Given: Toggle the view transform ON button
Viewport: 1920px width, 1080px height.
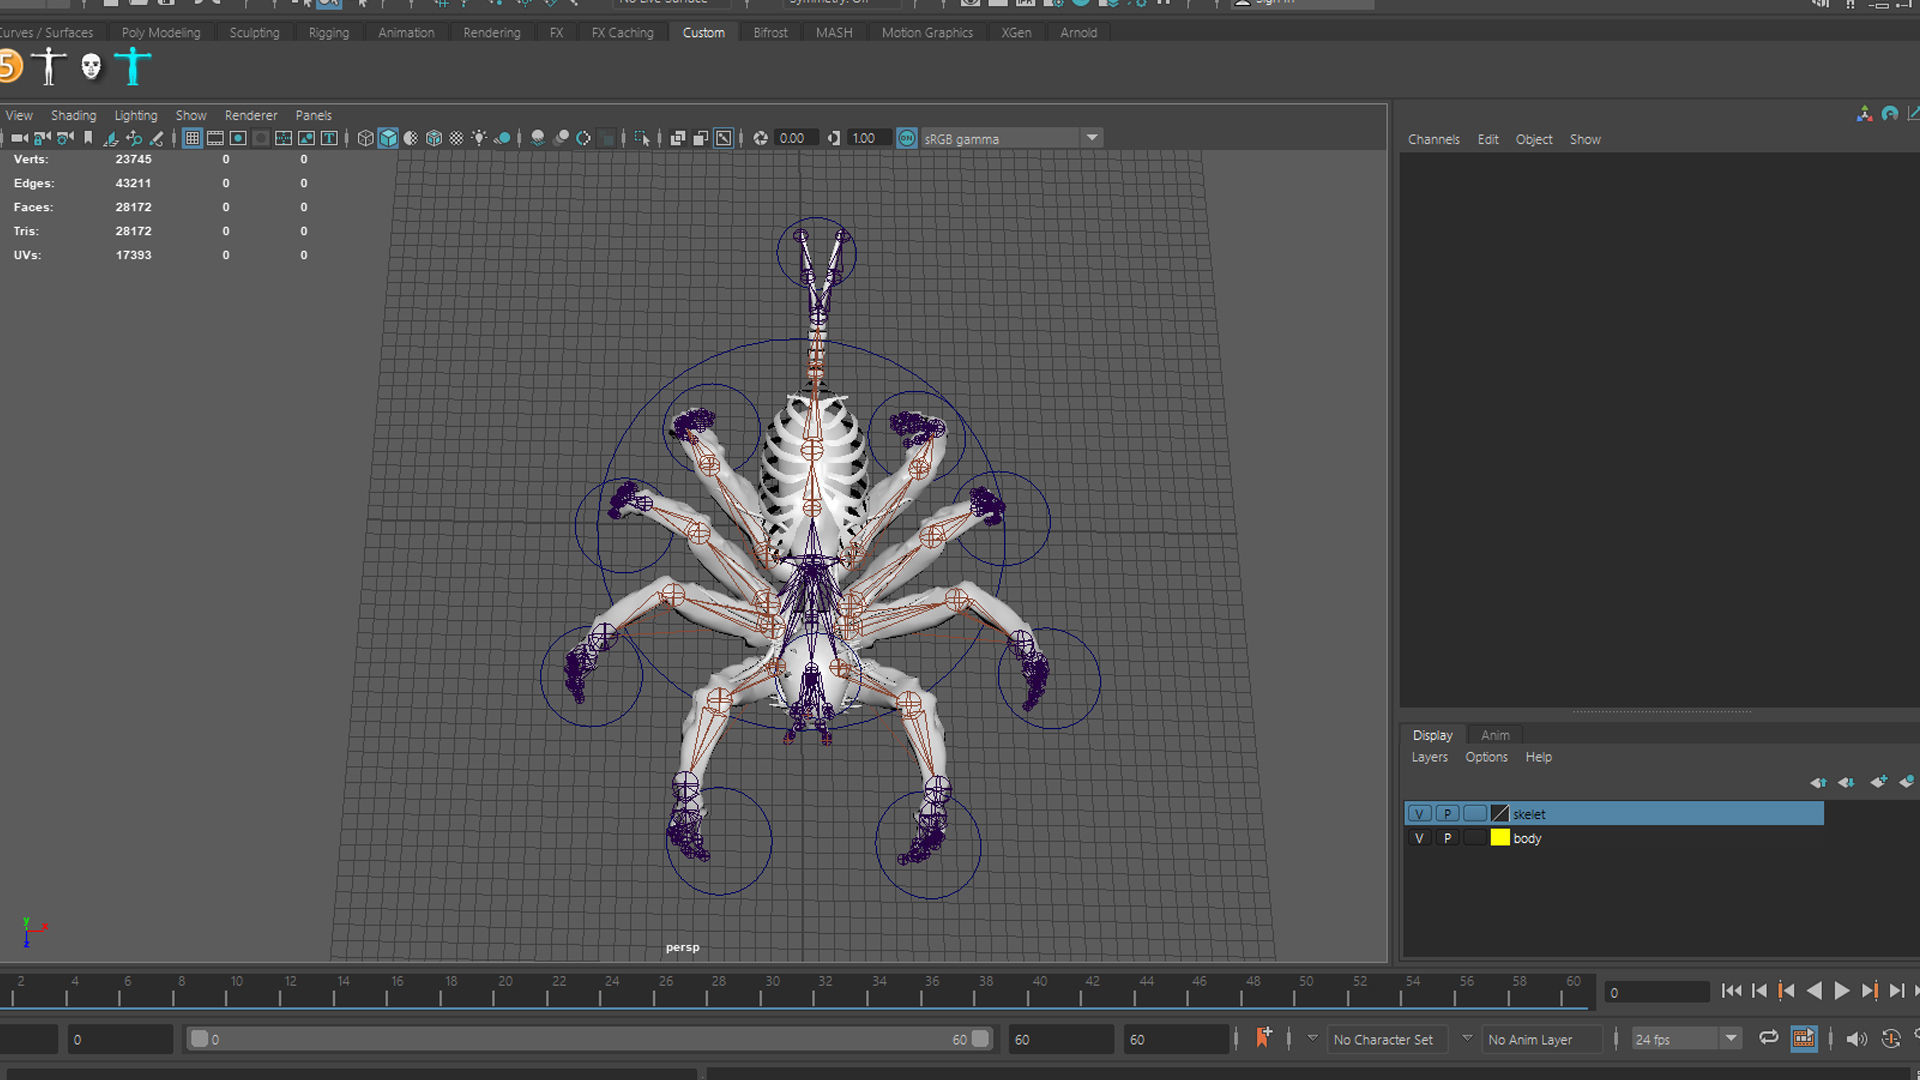Looking at the screenshot, I should [x=906, y=138].
